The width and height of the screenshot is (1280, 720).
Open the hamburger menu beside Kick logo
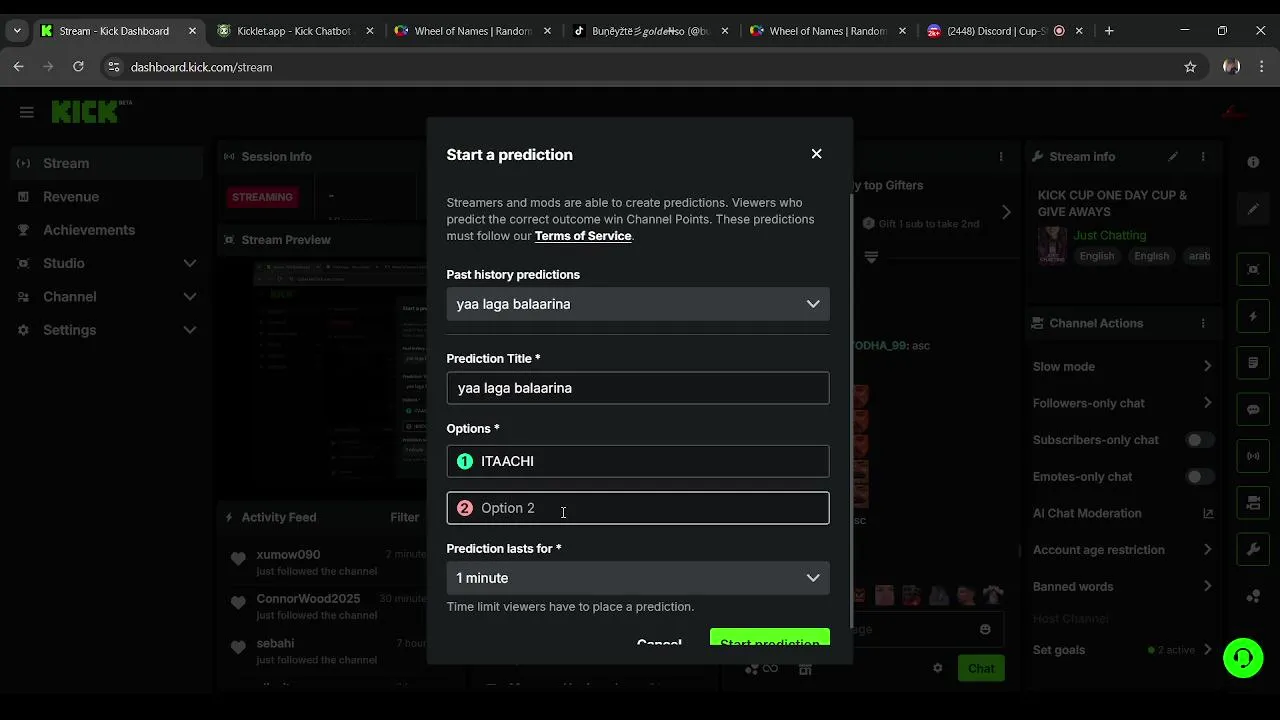coord(27,112)
